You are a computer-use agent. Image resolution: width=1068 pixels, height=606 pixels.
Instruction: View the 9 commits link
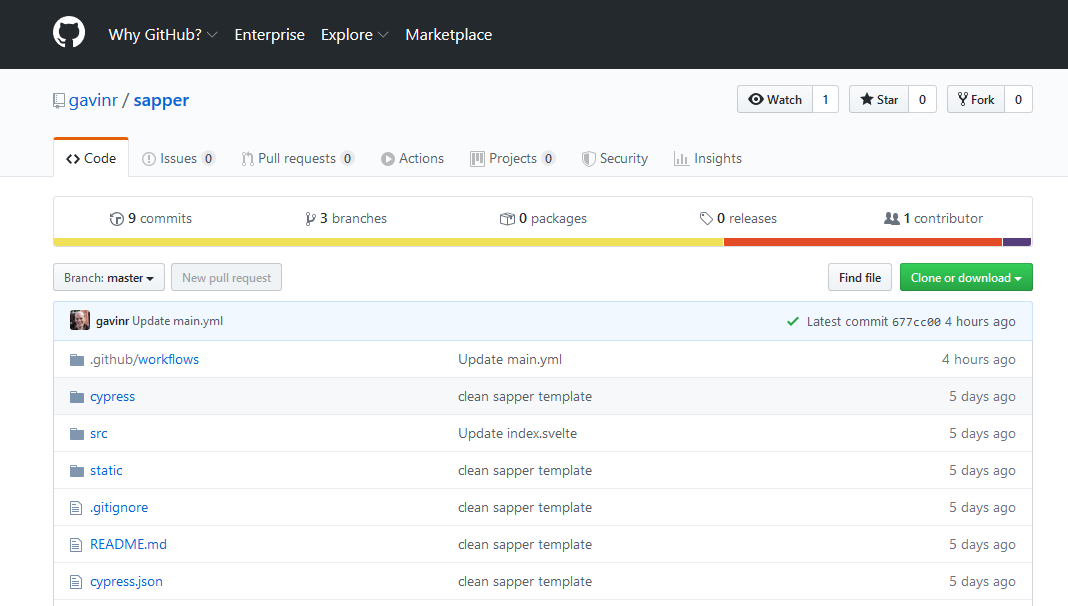point(151,219)
